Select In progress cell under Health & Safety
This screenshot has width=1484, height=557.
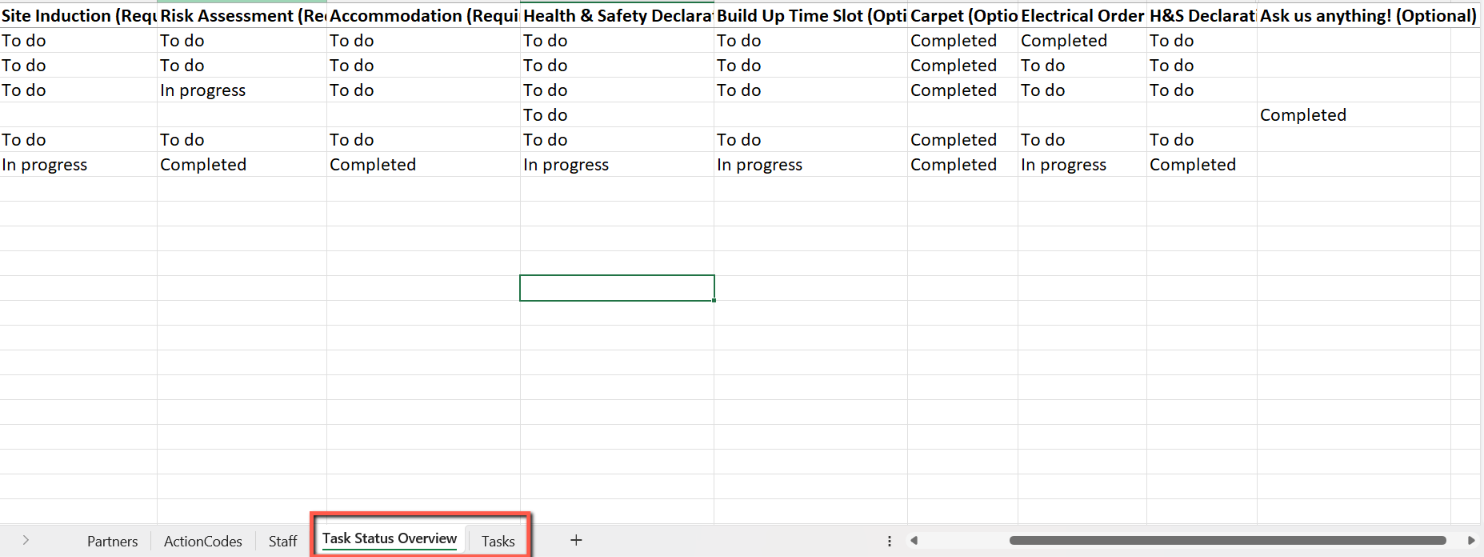click(x=617, y=165)
